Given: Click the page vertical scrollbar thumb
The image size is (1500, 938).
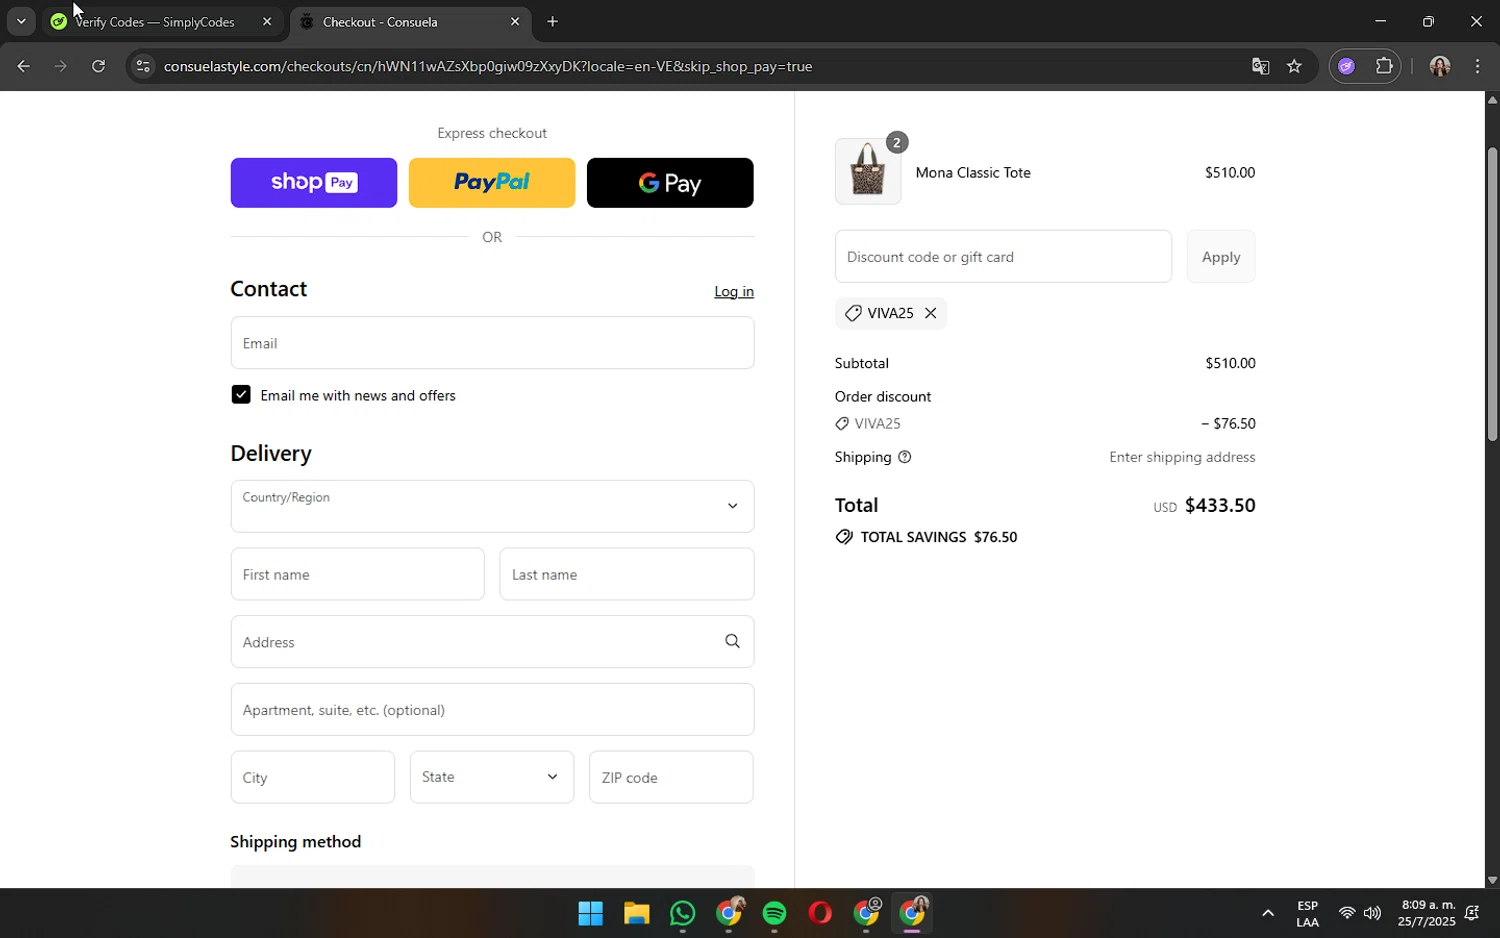Looking at the screenshot, I should [x=1492, y=293].
